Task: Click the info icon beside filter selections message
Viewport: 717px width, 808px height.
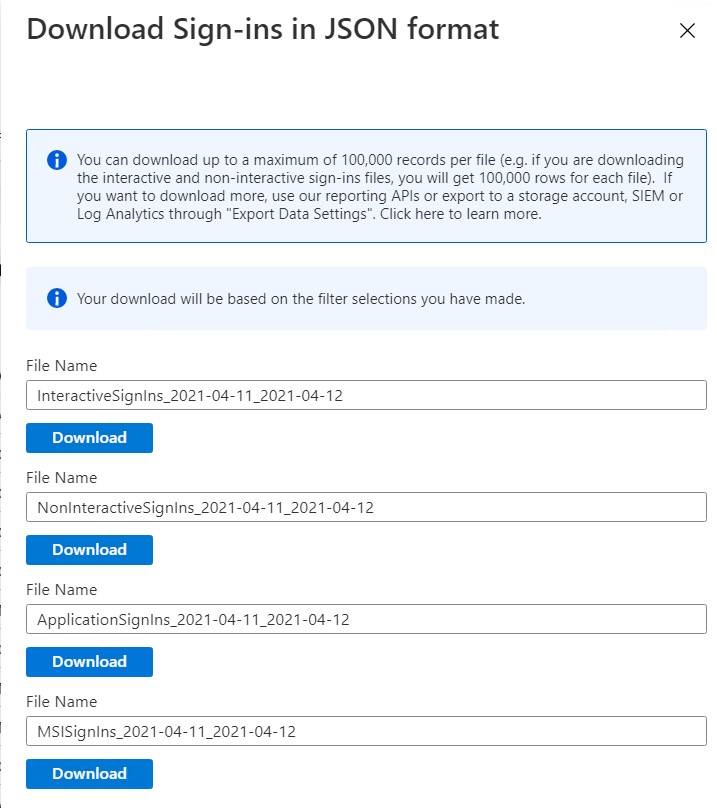Action: [57, 298]
